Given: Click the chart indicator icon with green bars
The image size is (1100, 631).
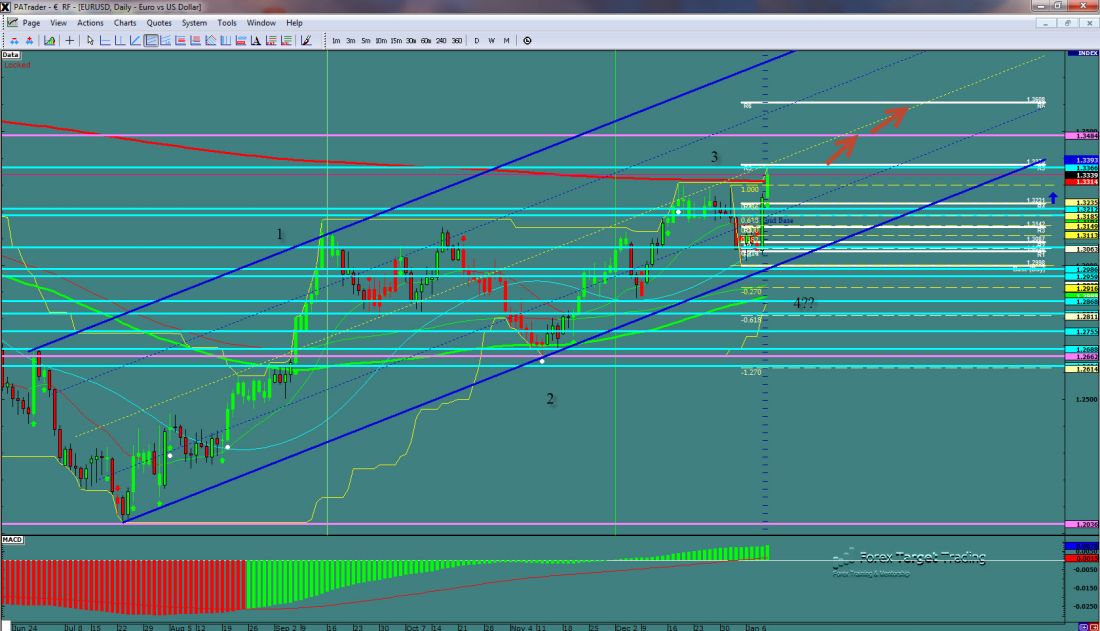Looking at the screenshot, I should [49, 41].
